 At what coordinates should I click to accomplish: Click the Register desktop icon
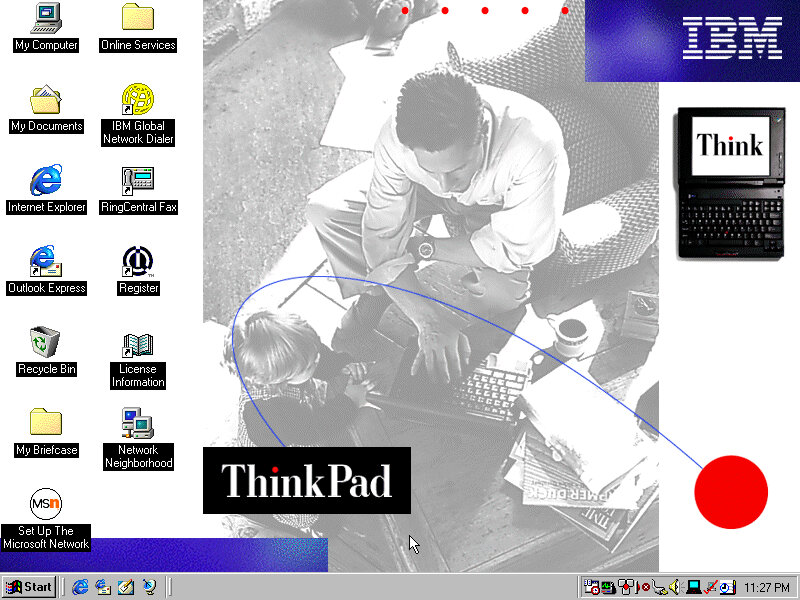coord(138,262)
